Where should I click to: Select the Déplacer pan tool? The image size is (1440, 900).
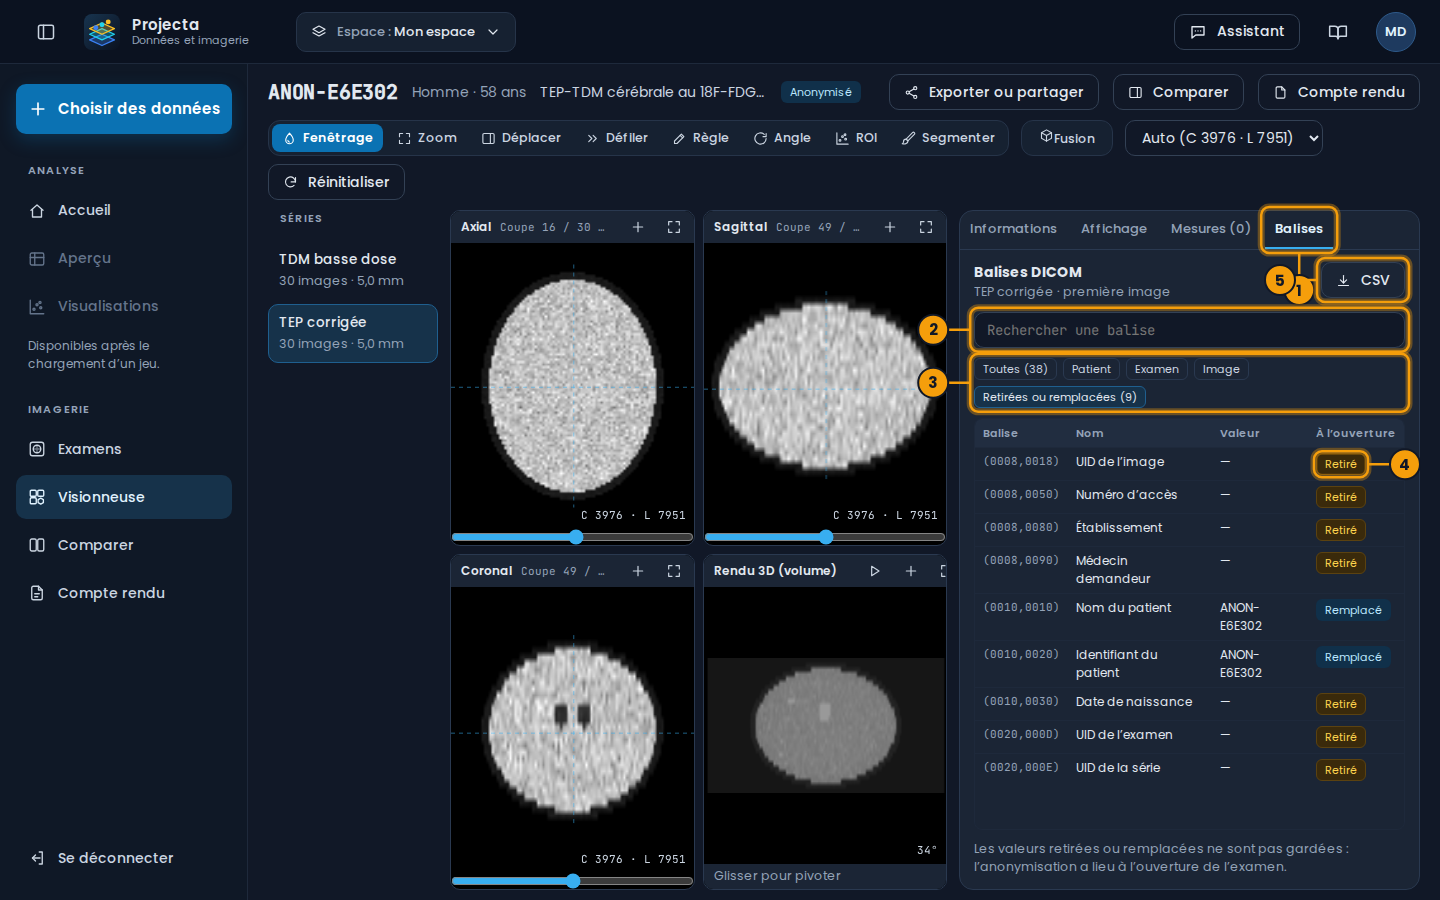pyautogui.click(x=522, y=138)
